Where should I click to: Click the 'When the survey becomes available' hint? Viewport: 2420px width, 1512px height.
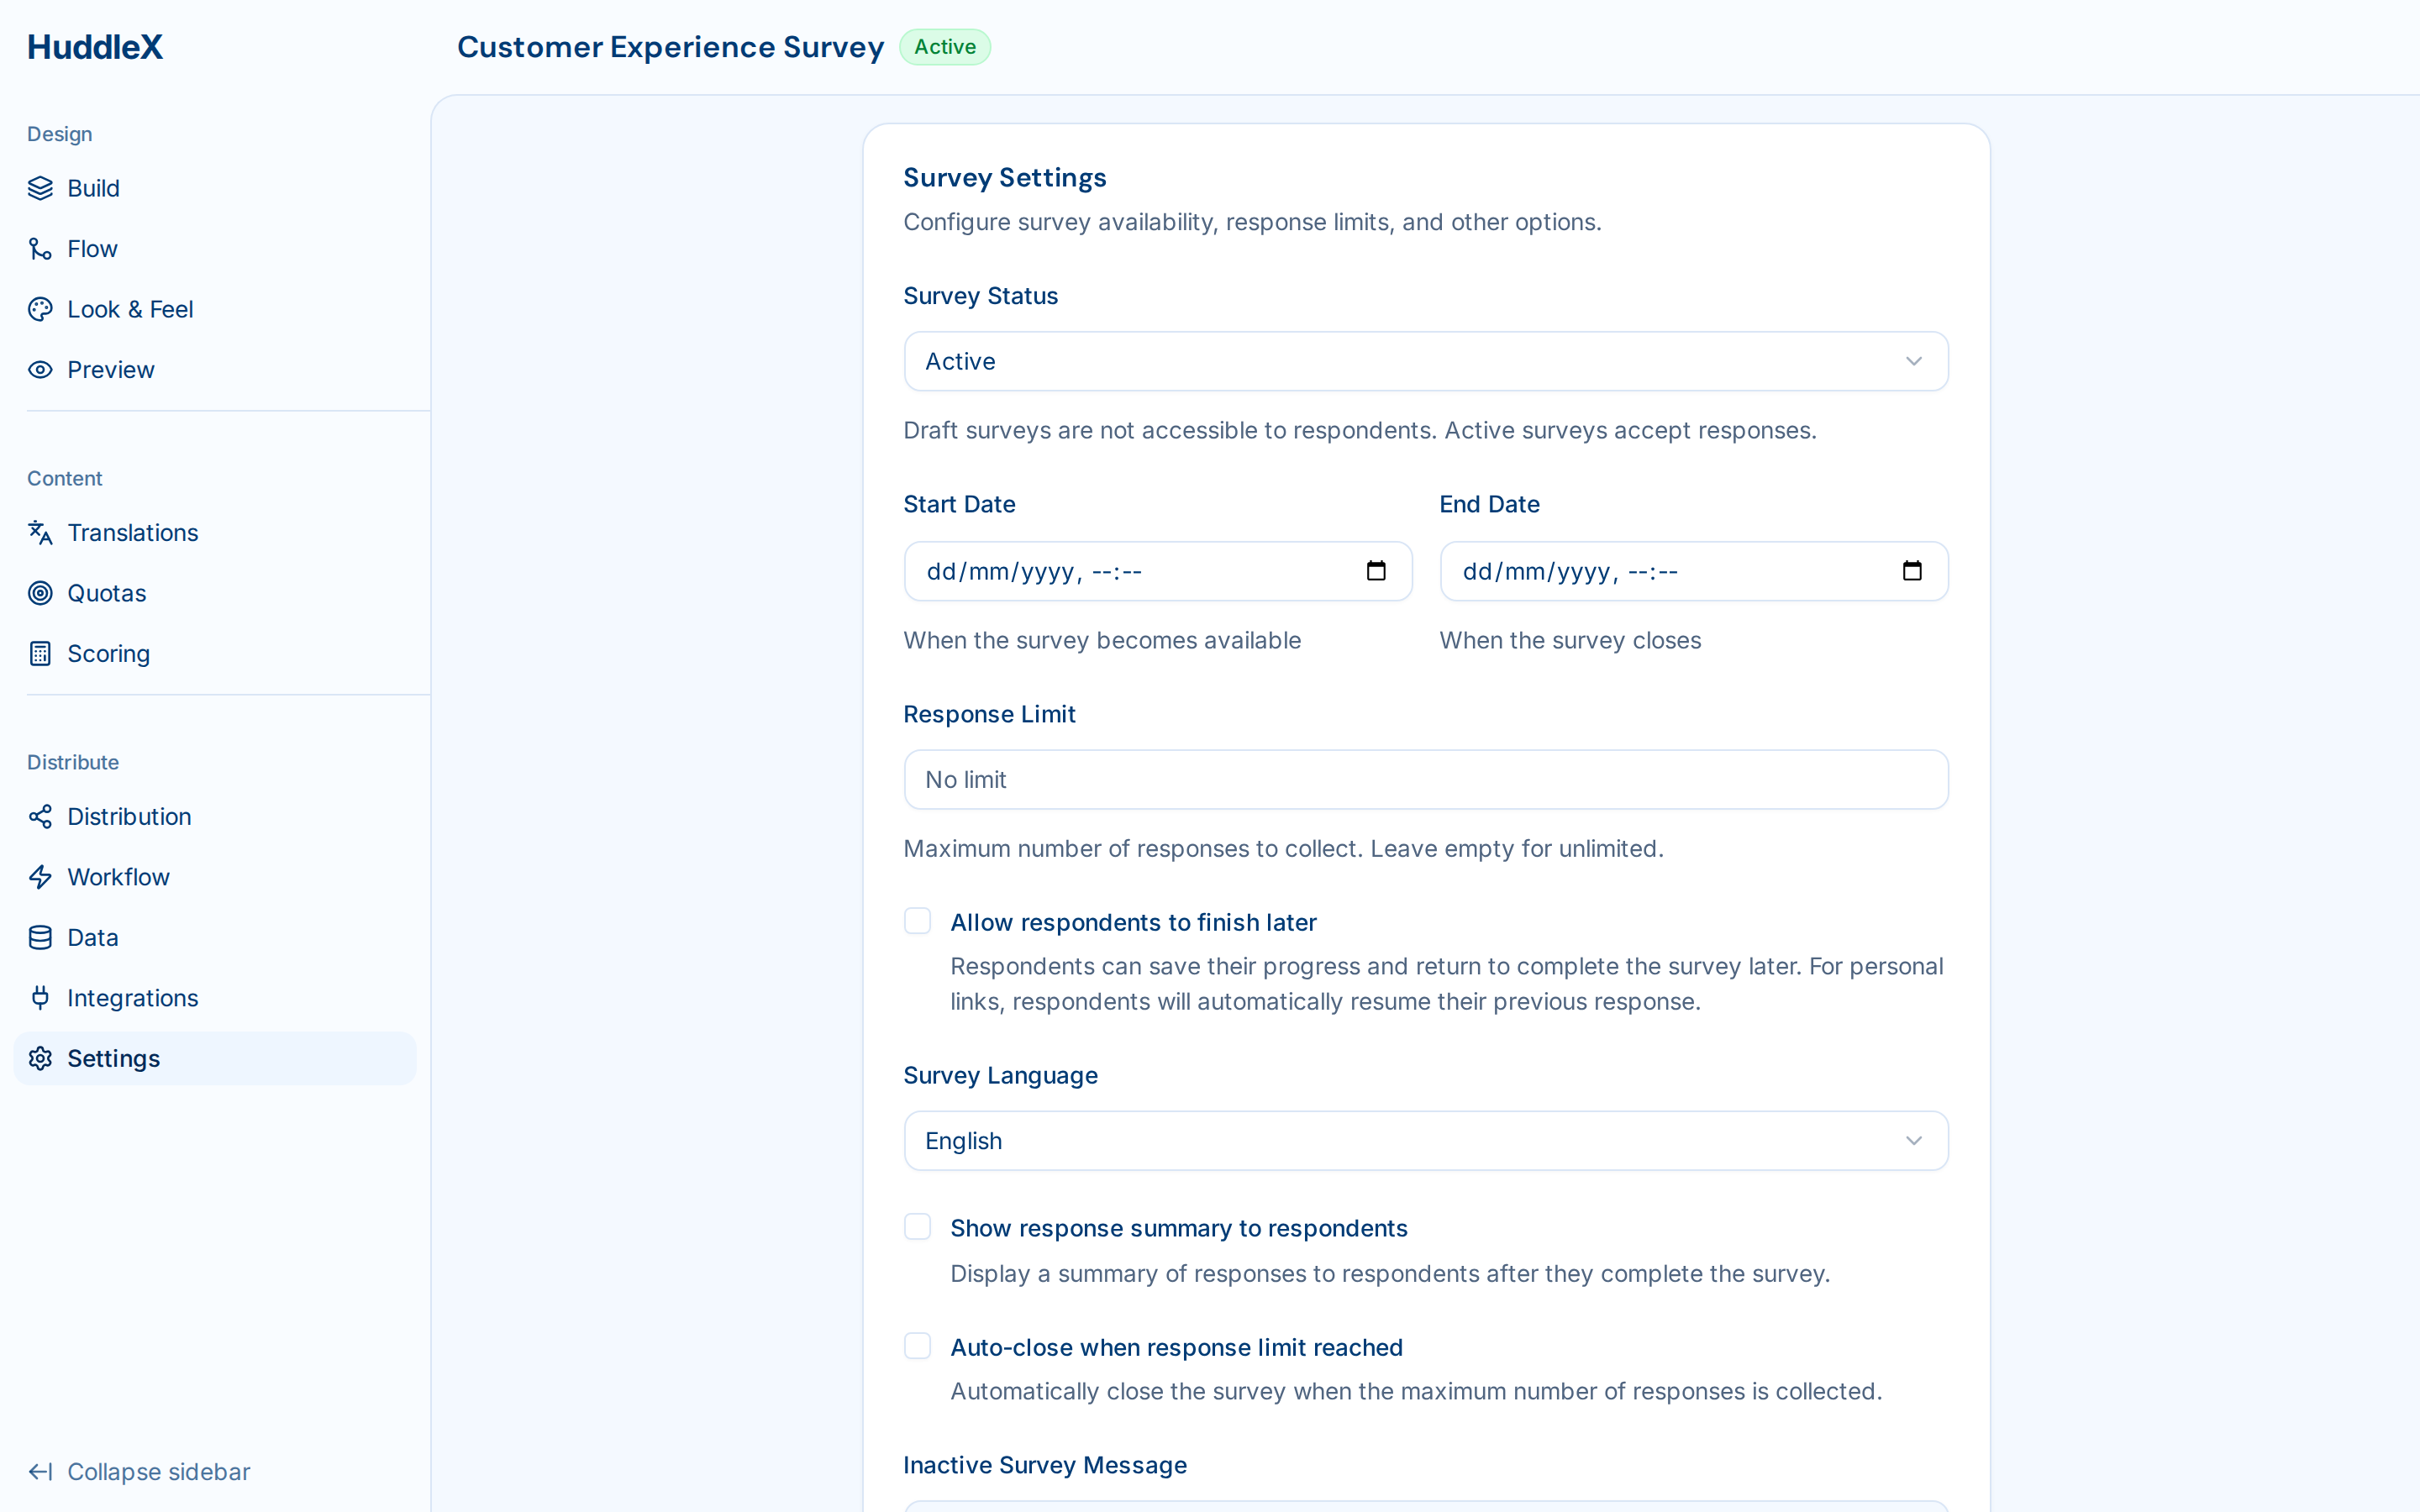coord(1102,640)
